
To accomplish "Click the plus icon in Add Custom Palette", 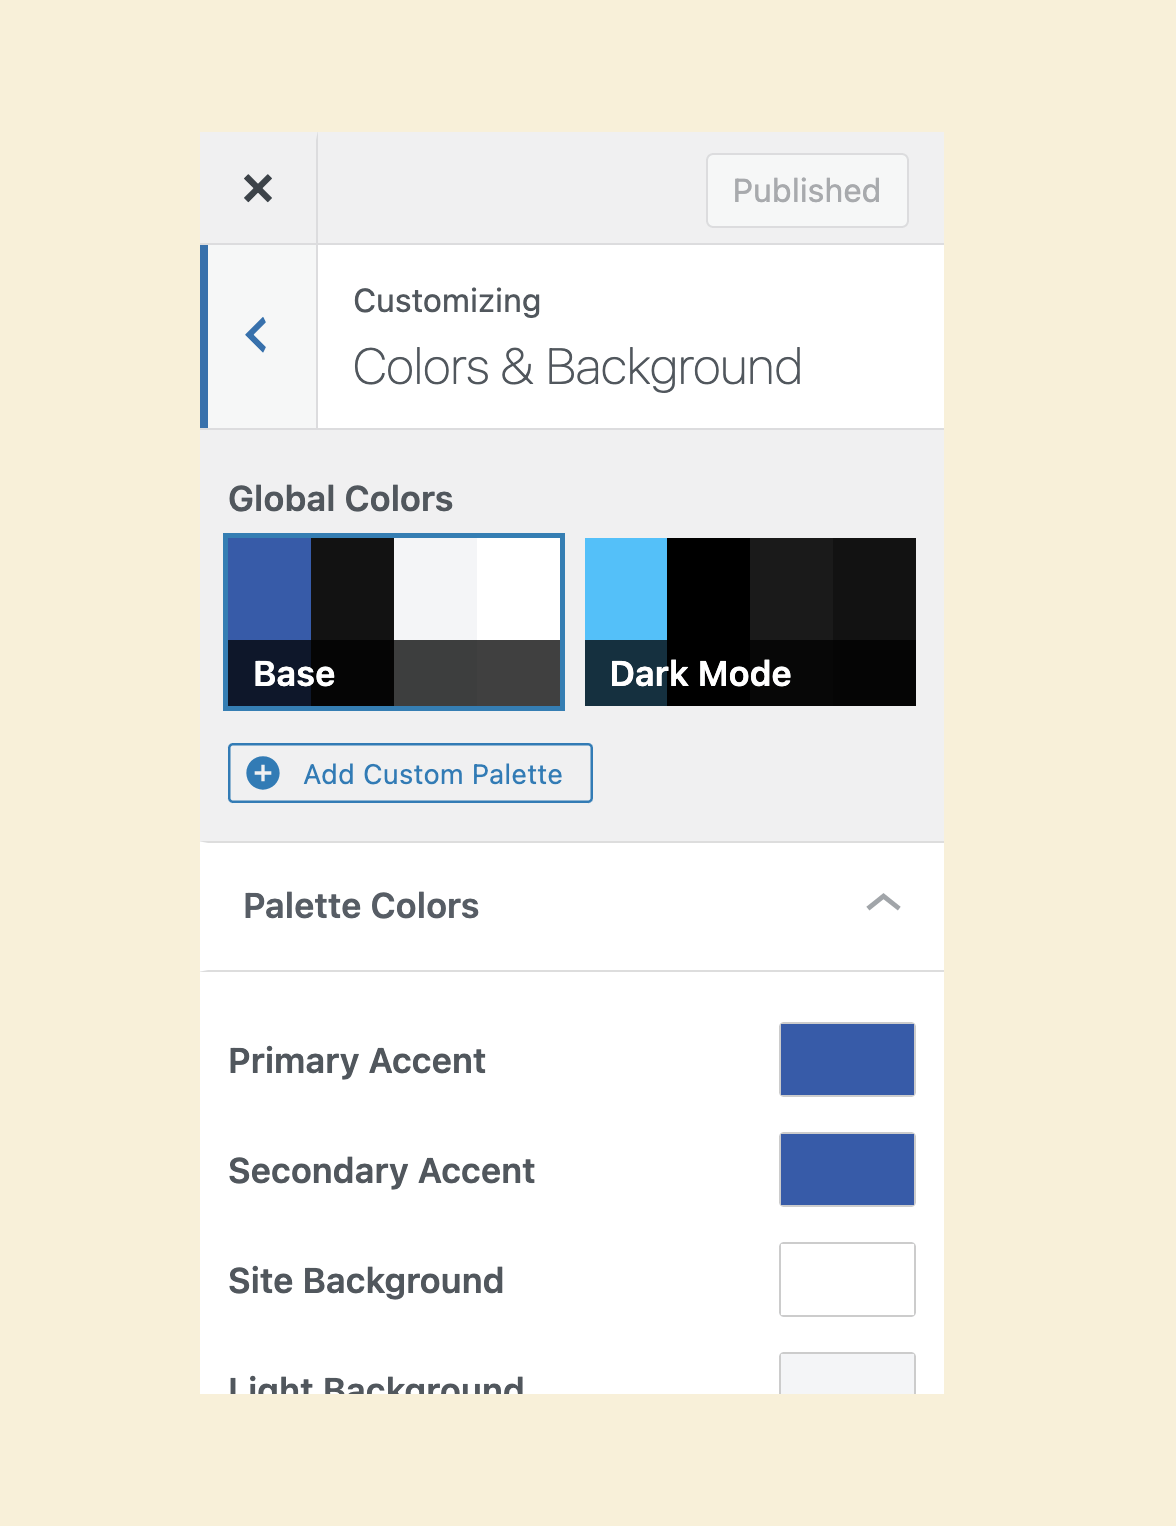I will click(263, 773).
